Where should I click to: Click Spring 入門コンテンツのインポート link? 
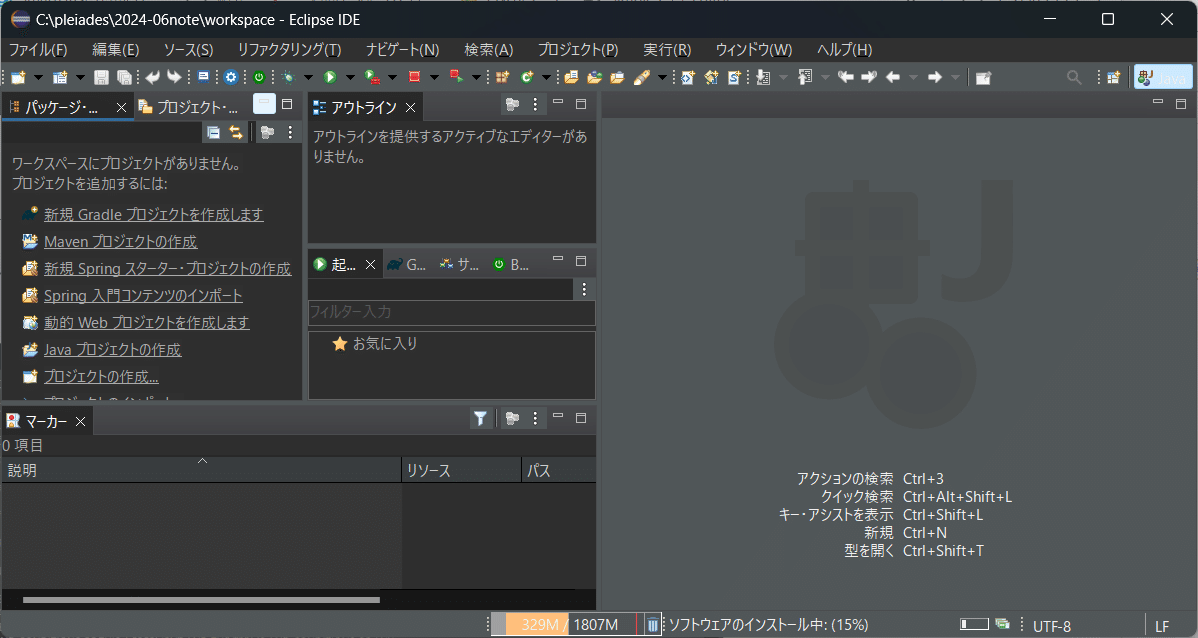coord(143,296)
